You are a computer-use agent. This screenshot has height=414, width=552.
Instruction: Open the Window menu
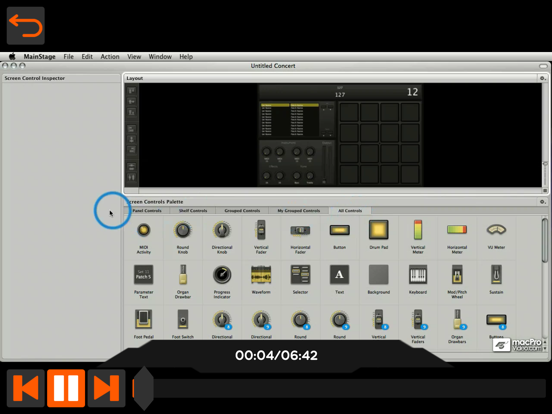click(x=160, y=56)
